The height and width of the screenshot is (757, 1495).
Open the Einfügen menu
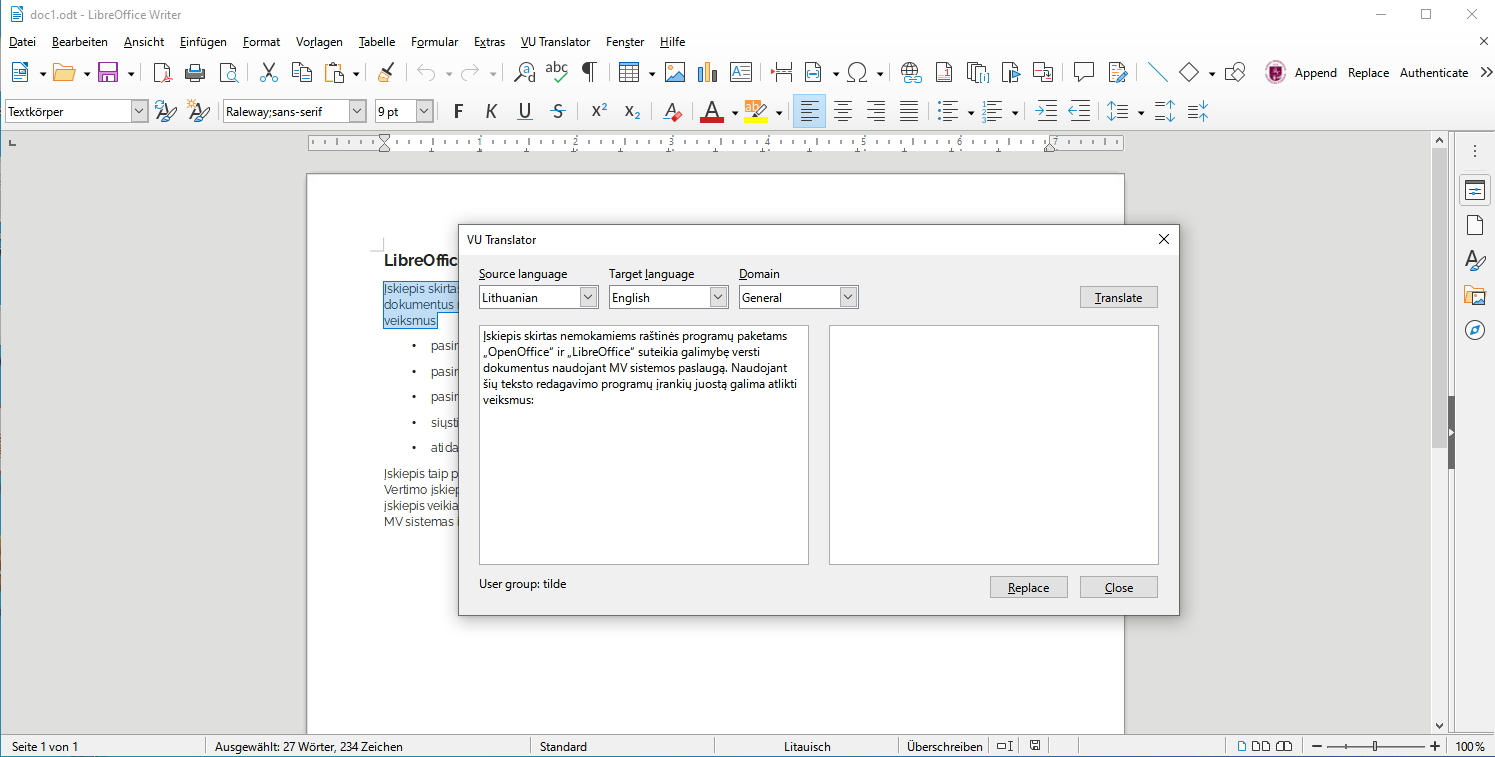pos(203,42)
